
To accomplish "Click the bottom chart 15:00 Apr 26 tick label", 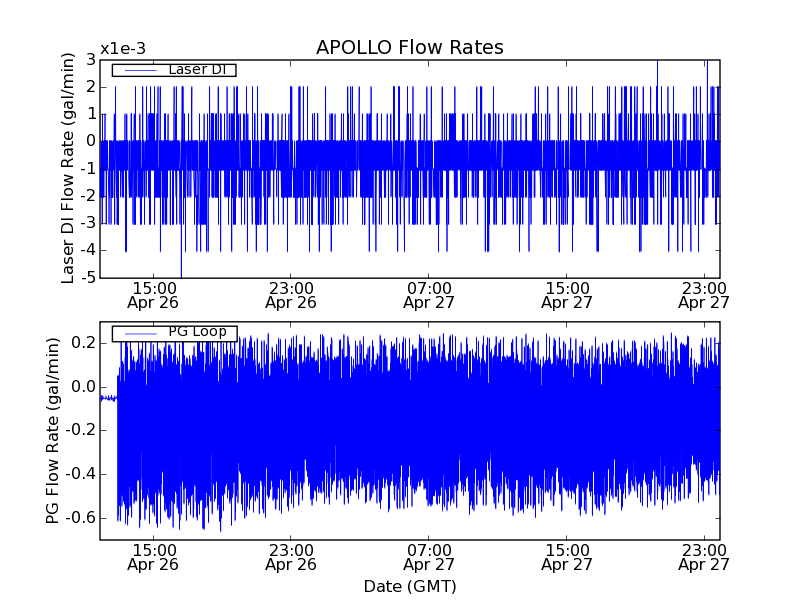I will click(153, 557).
